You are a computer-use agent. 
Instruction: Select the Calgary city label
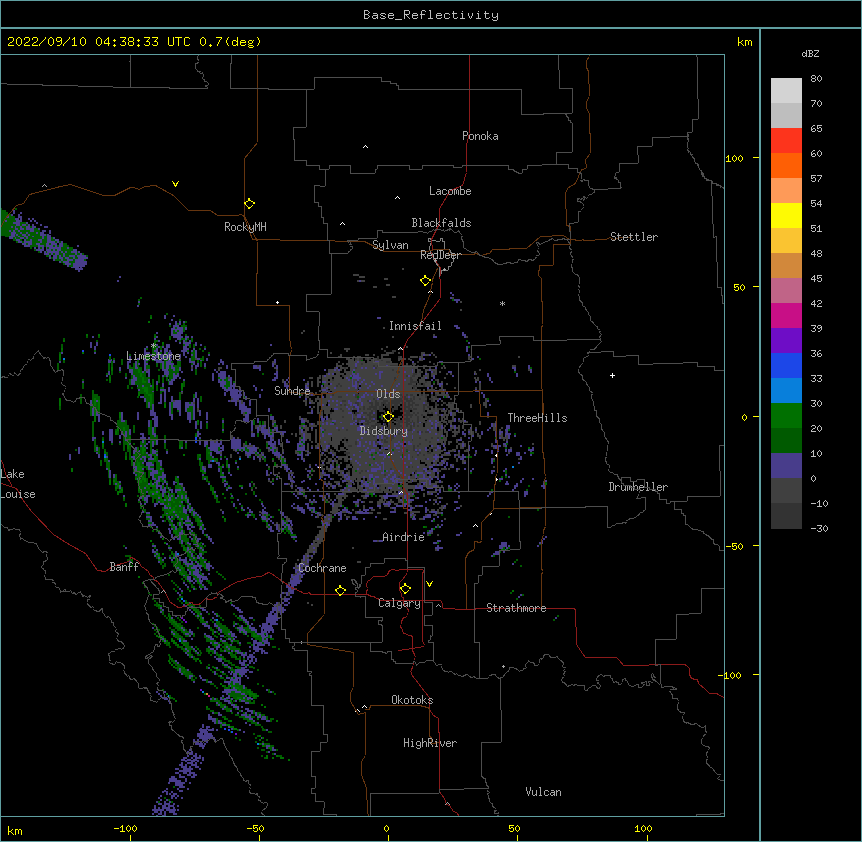tap(399, 603)
